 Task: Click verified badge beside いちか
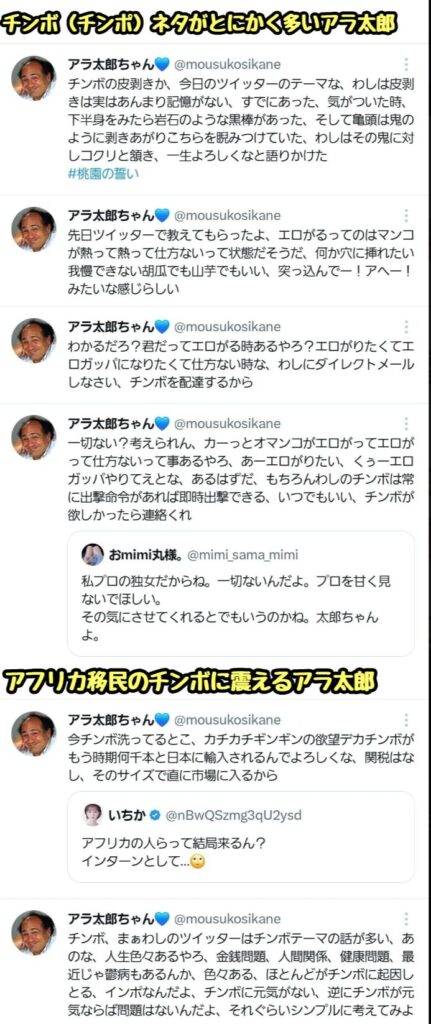(155, 816)
